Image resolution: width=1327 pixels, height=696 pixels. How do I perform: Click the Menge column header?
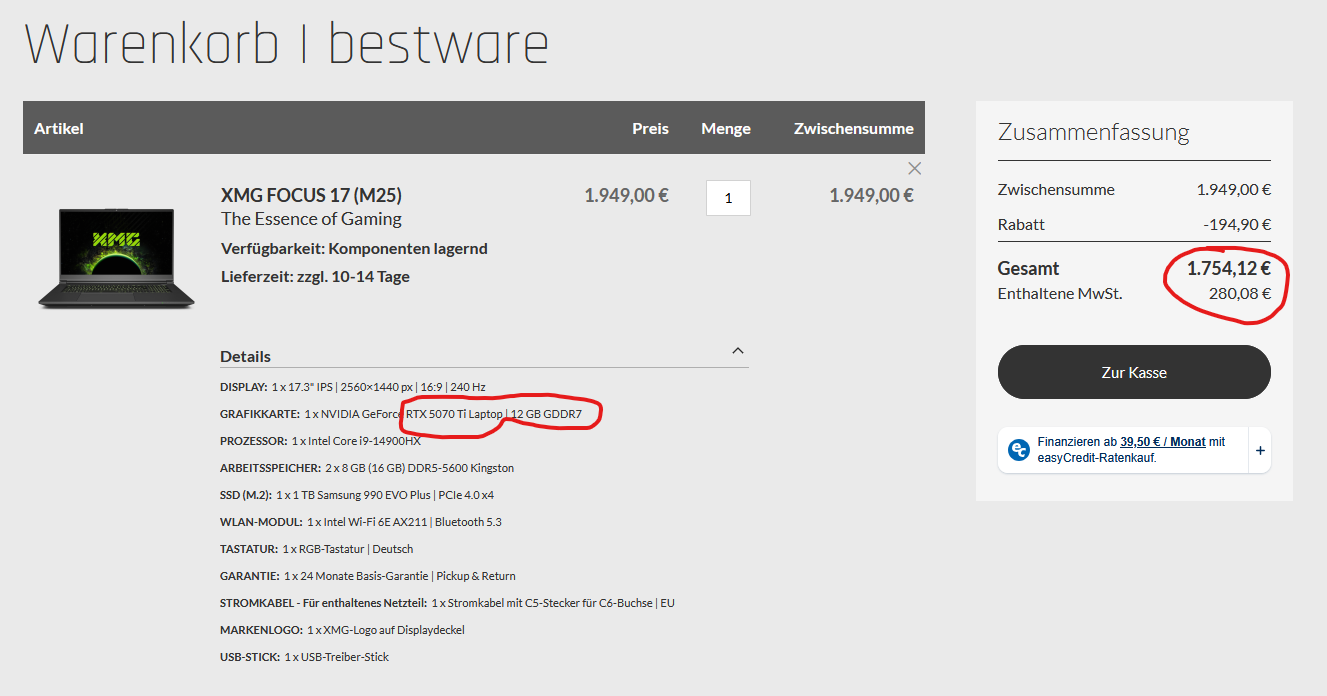tap(726, 128)
